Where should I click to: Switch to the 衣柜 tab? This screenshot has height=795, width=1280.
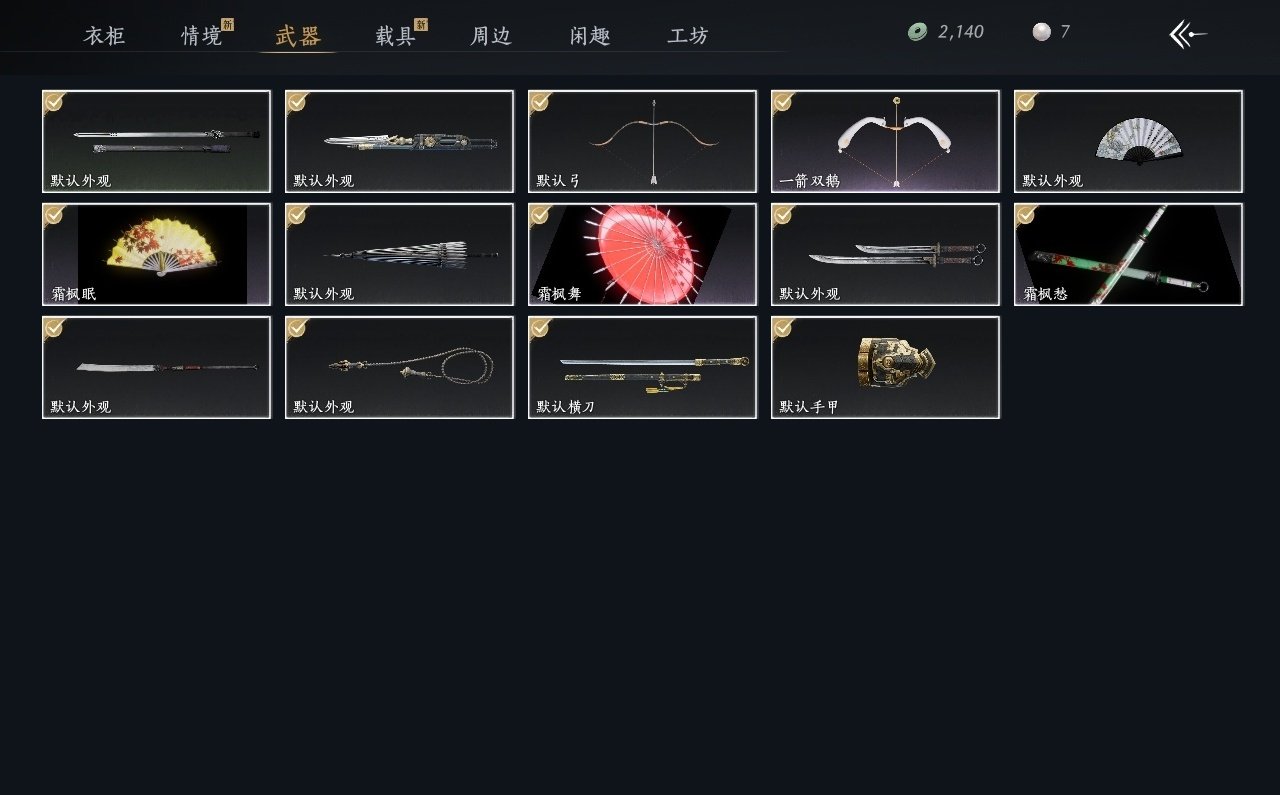click(104, 36)
